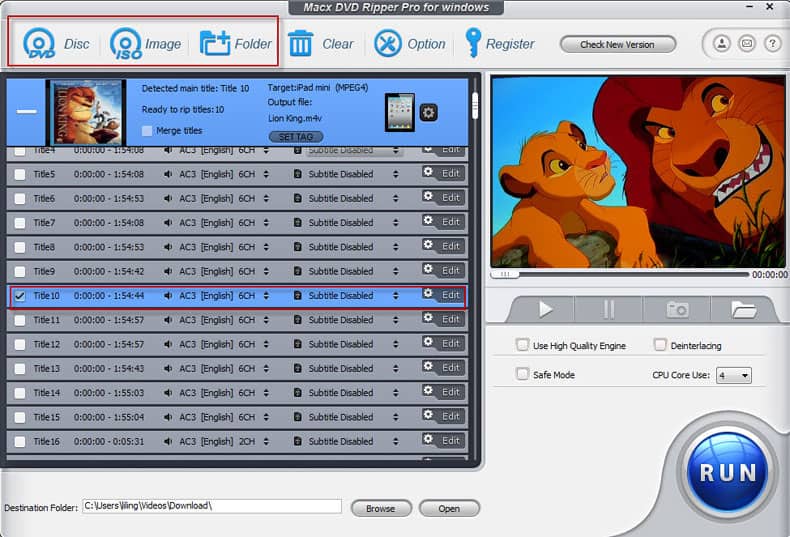Select the Title14 row duration 0:00:00 - 1:55:03
The width and height of the screenshot is (790, 537).
click(109, 393)
